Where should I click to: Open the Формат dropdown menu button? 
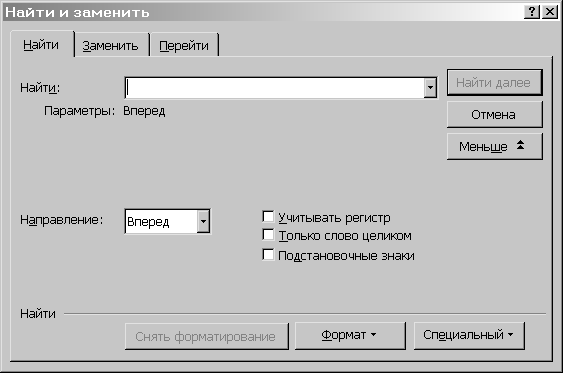tap(350, 335)
